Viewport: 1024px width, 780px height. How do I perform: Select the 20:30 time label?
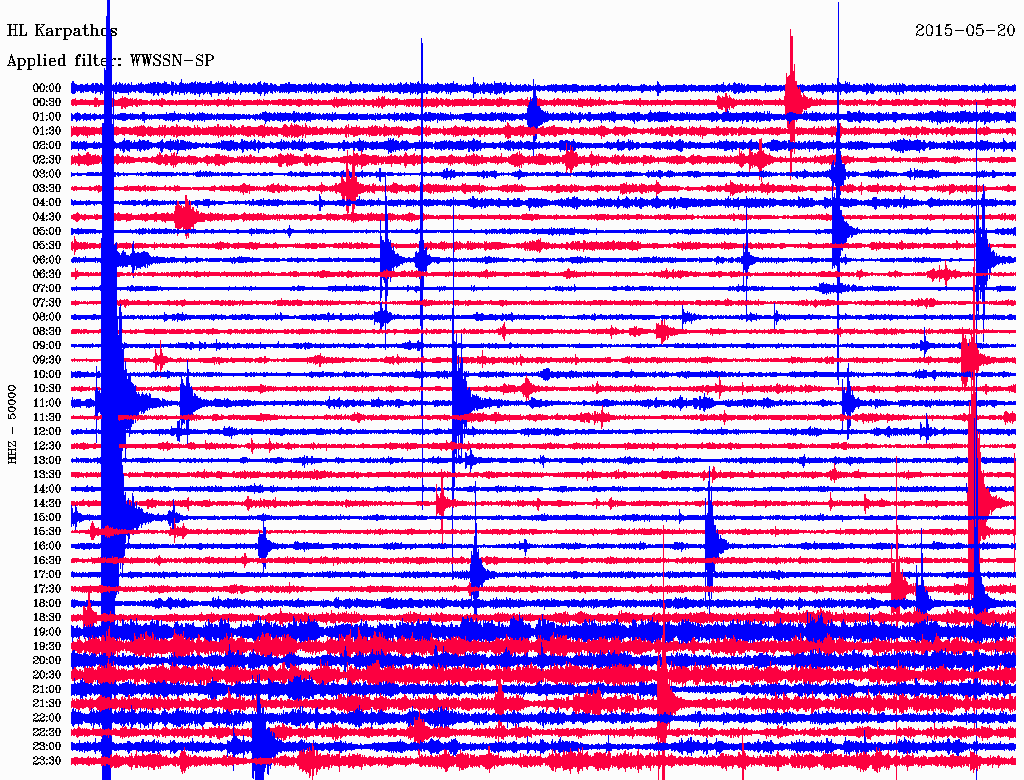47,675
